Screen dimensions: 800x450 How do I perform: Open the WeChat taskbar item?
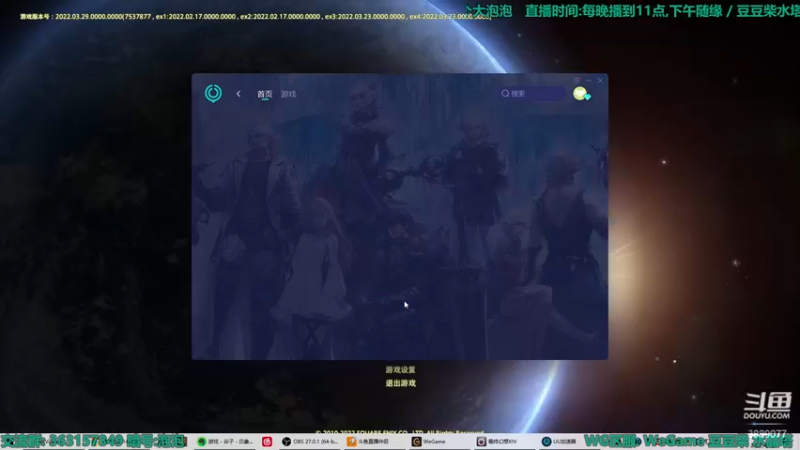(224, 441)
